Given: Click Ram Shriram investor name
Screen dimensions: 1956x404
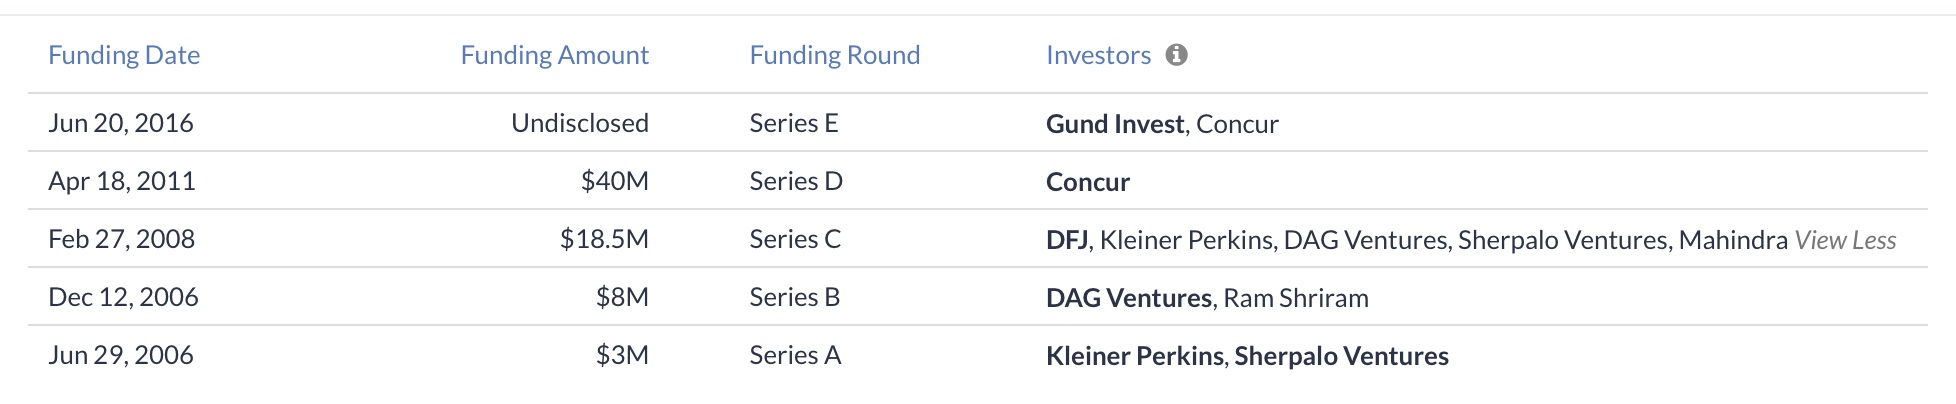Looking at the screenshot, I should point(1296,298).
